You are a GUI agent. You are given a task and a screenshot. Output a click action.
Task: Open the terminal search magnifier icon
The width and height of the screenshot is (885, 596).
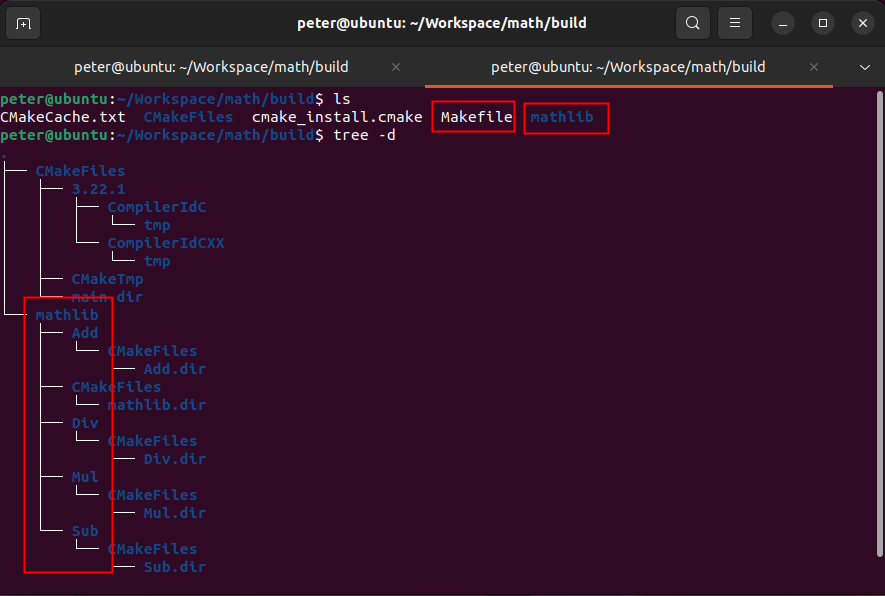click(x=692, y=22)
